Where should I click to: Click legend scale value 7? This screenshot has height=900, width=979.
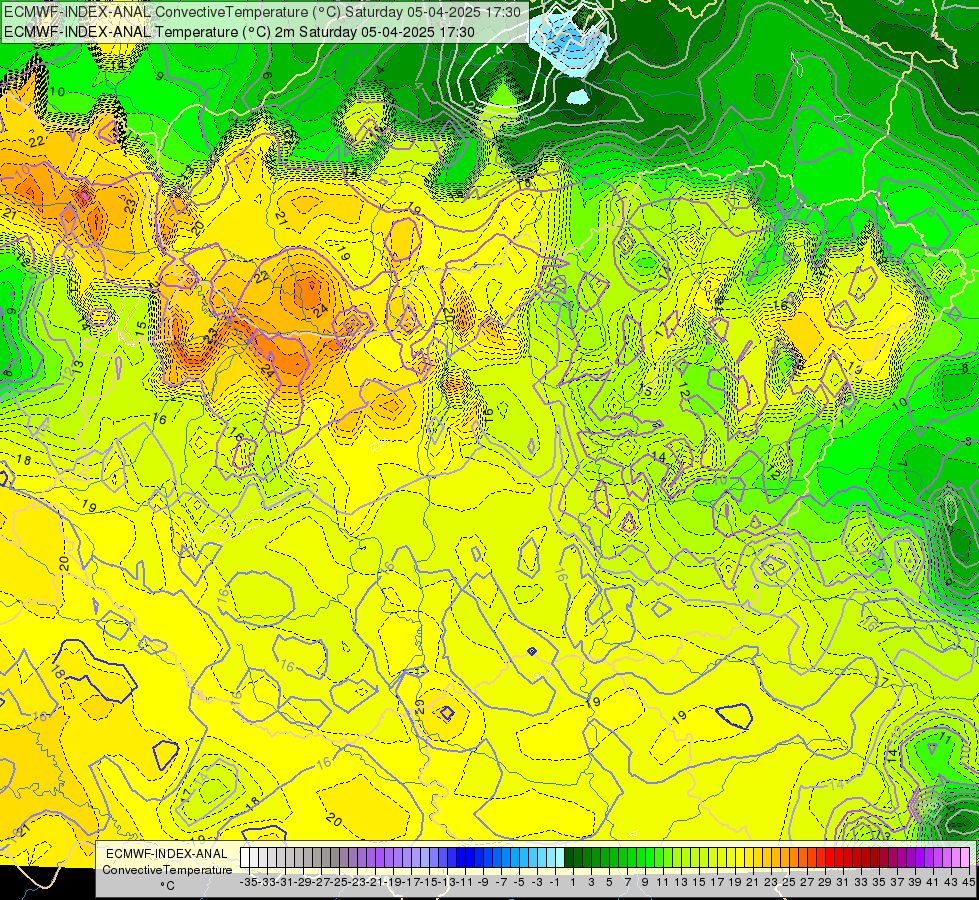(x=627, y=882)
